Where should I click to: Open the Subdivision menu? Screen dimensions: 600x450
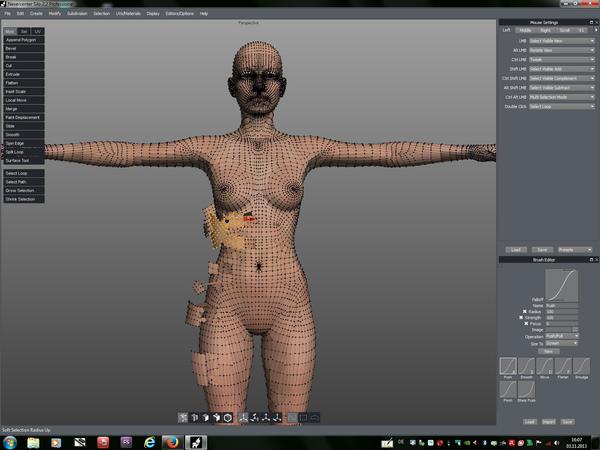[x=77, y=13]
